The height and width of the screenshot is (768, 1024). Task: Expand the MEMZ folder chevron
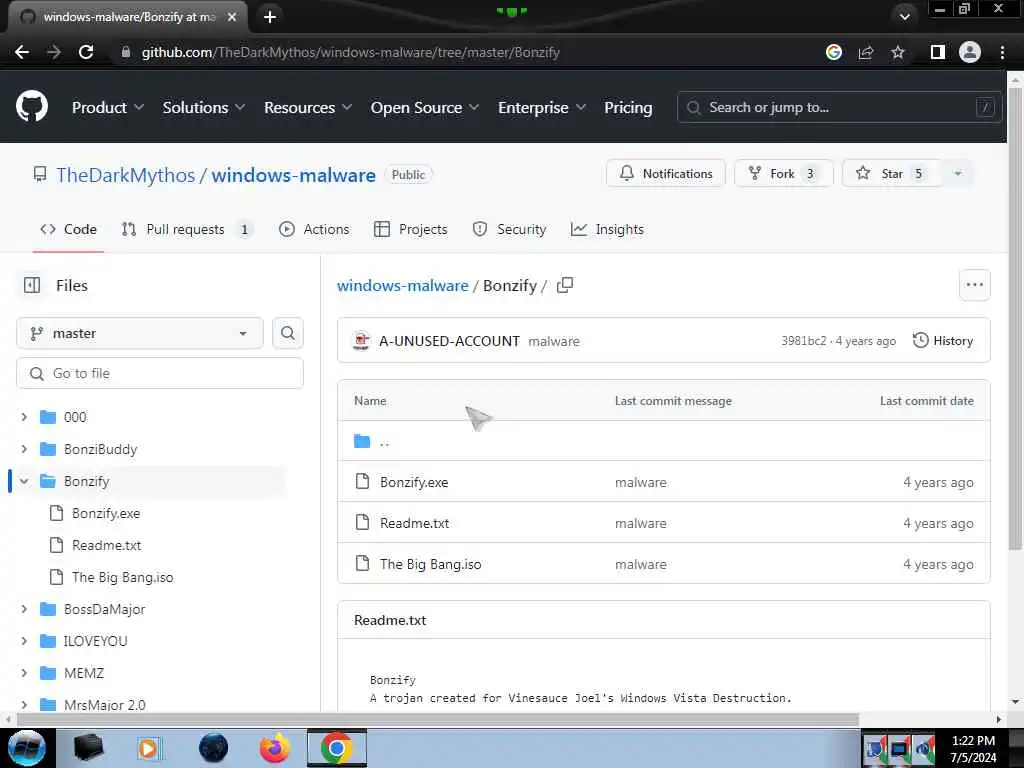pyautogui.click(x=24, y=673)
